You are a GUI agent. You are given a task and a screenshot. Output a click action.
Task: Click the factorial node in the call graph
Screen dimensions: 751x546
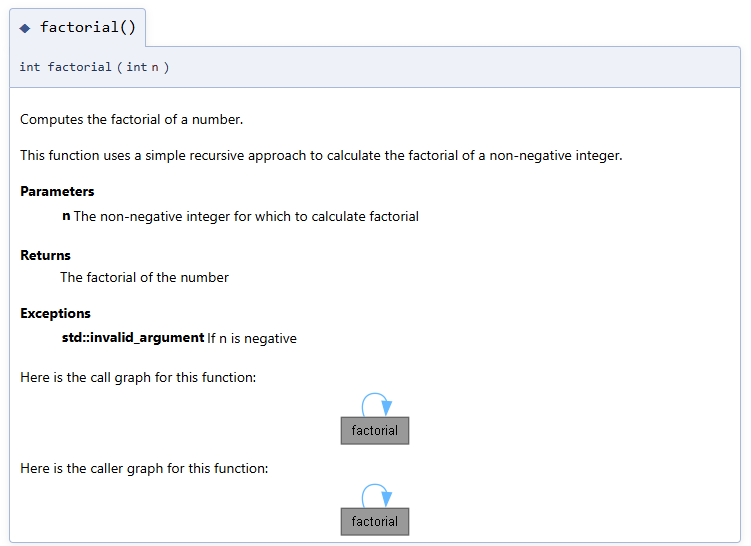(375, 431)
